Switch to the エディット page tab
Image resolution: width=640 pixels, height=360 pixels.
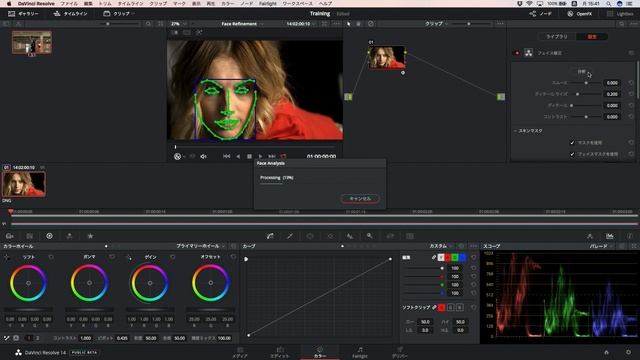click(x=280, y=352)
